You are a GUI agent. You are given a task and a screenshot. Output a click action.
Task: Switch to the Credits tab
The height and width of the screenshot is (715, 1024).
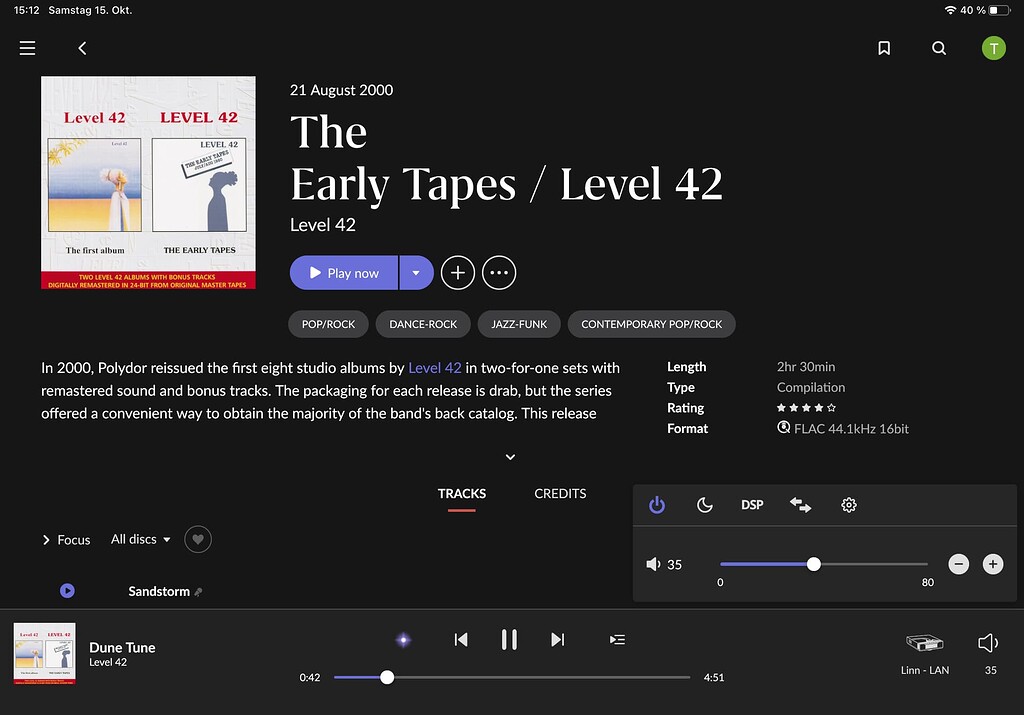(x=560, y=493)
